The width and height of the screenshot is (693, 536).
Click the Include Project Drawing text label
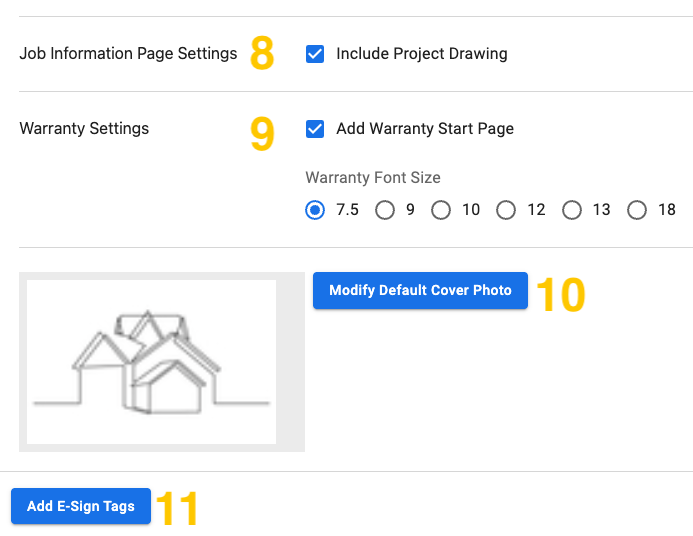(x=422, y=53)
